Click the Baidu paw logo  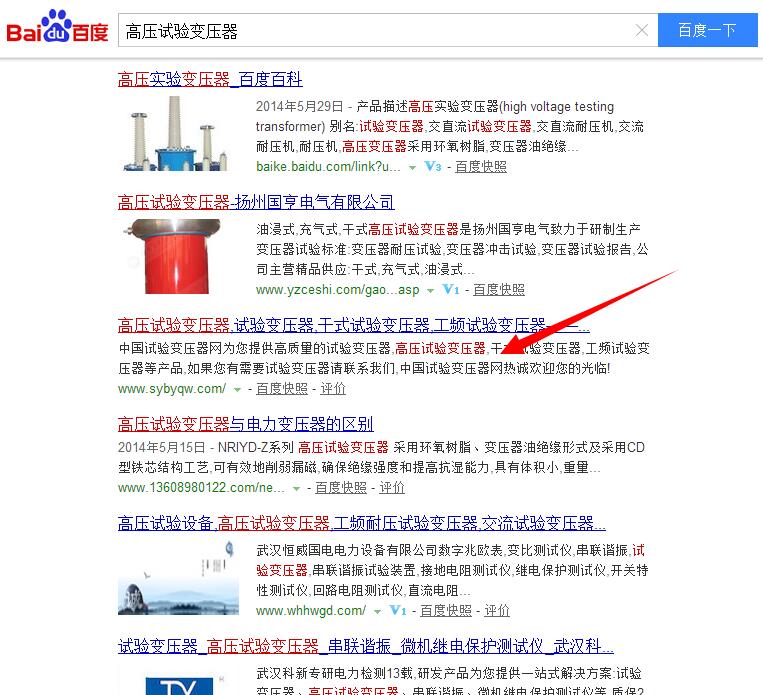(x=57, y=27)
